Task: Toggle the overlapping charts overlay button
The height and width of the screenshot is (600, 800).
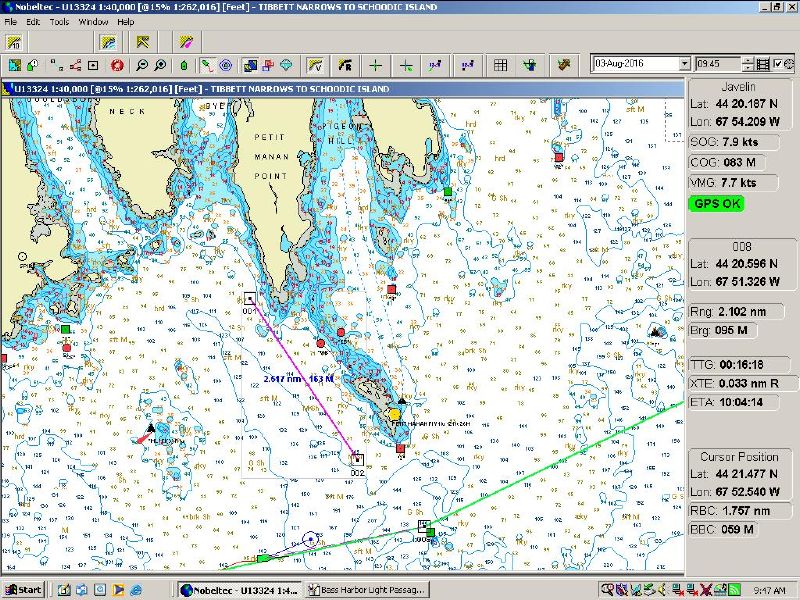Action: [x=251, y=65]
